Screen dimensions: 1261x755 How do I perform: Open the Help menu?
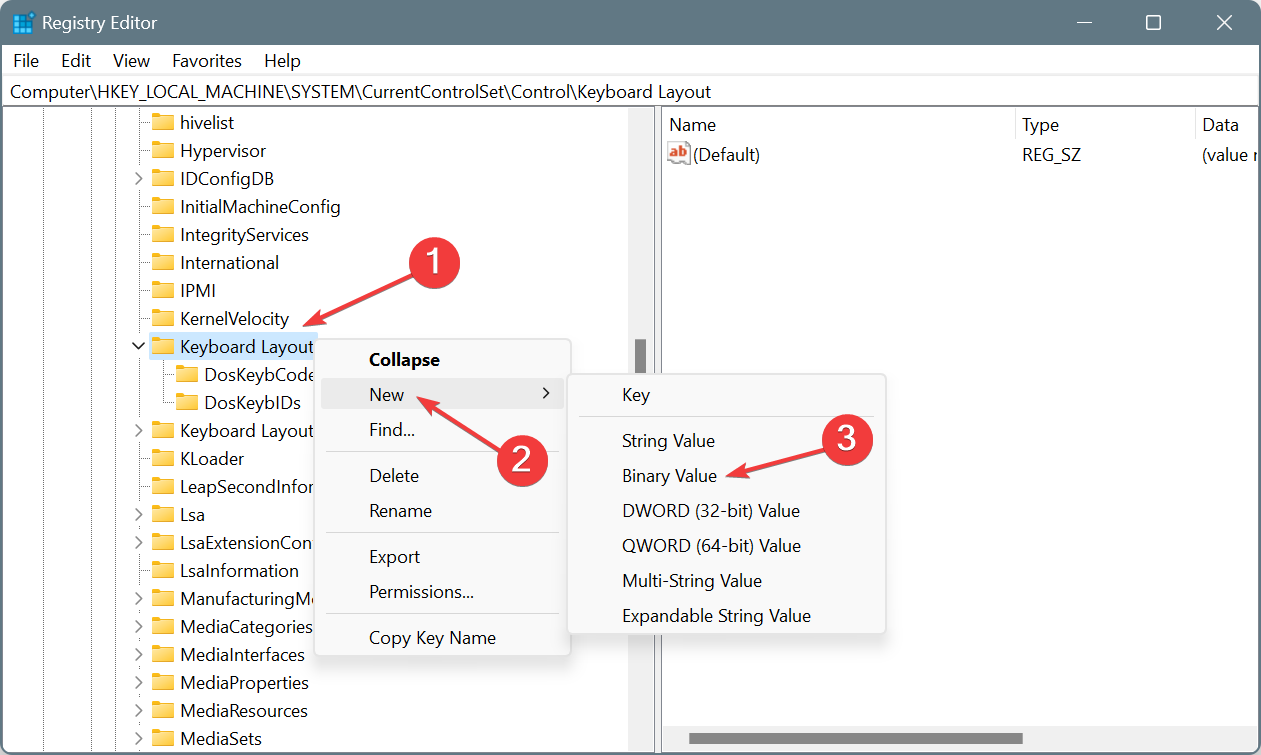(x=282, y=61)
